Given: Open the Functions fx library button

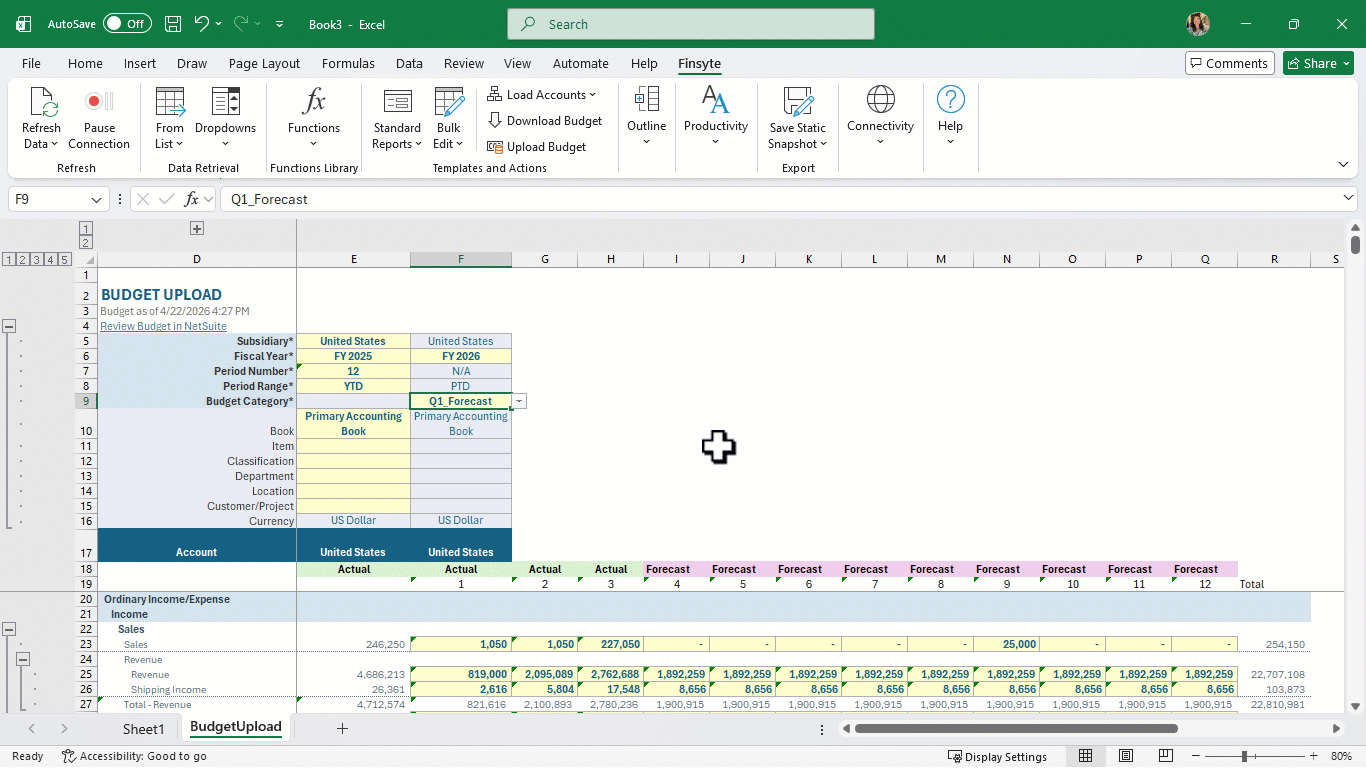Looking at the screenshot, I should [x=314, y=118].
